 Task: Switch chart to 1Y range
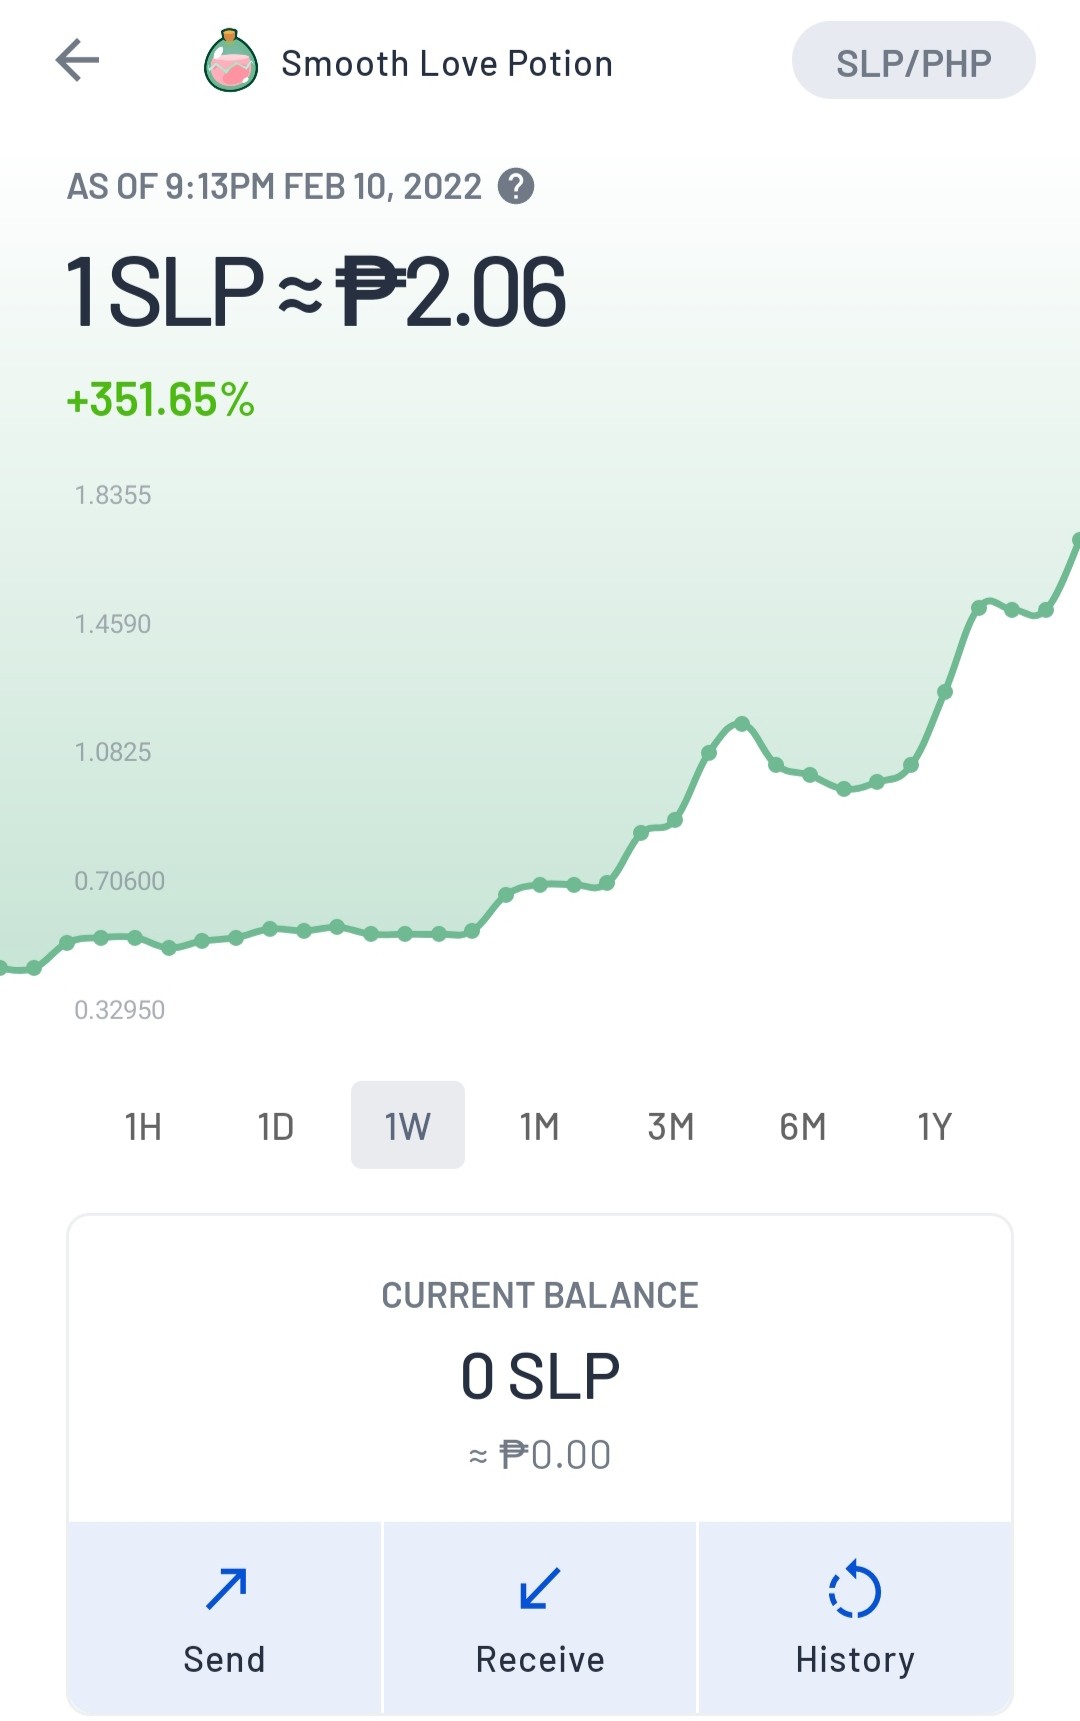(935, 1126)
